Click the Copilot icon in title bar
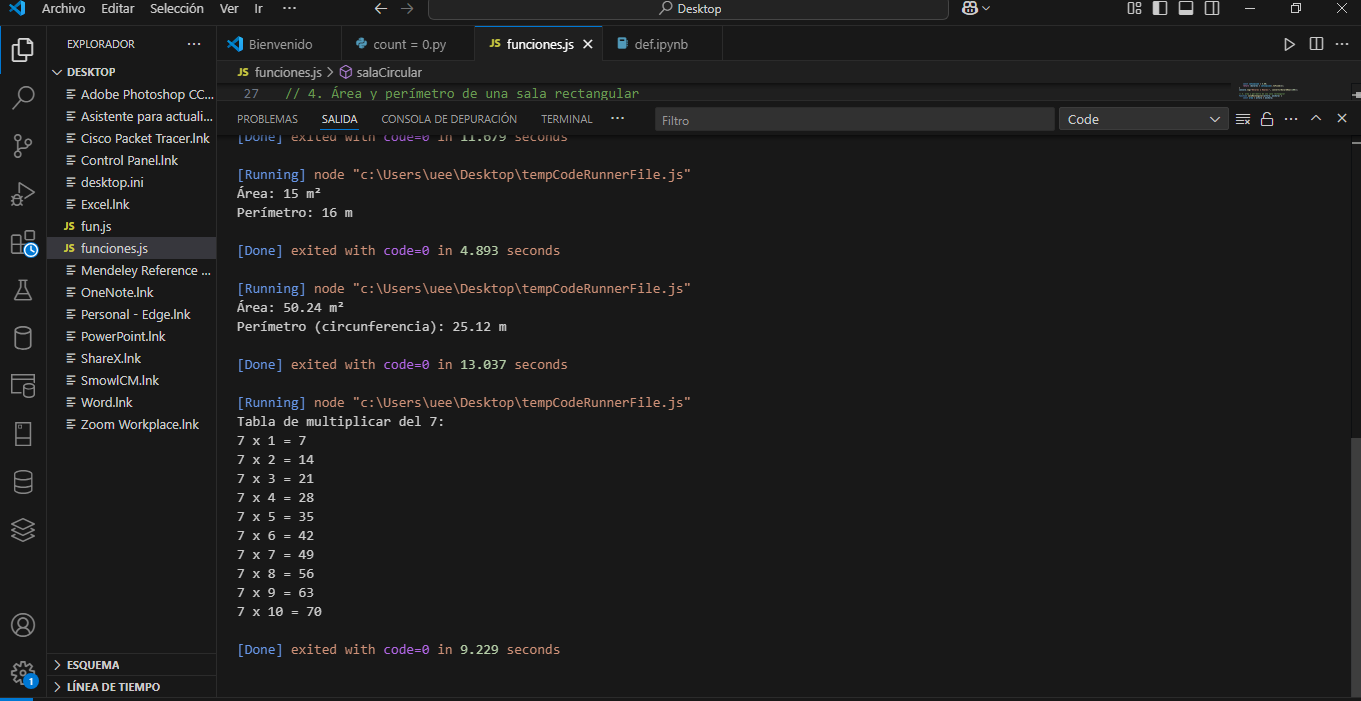The height and width of the screenshot is (701, 1361). pyautogui.click(x=969, y=8)
